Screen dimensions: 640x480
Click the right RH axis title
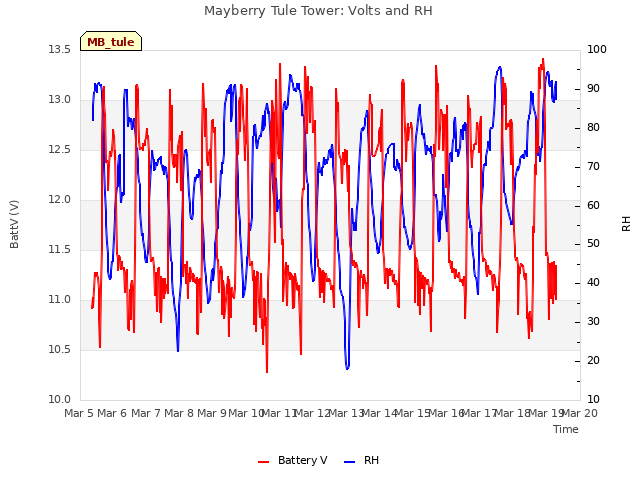click(x=626, y=224)
